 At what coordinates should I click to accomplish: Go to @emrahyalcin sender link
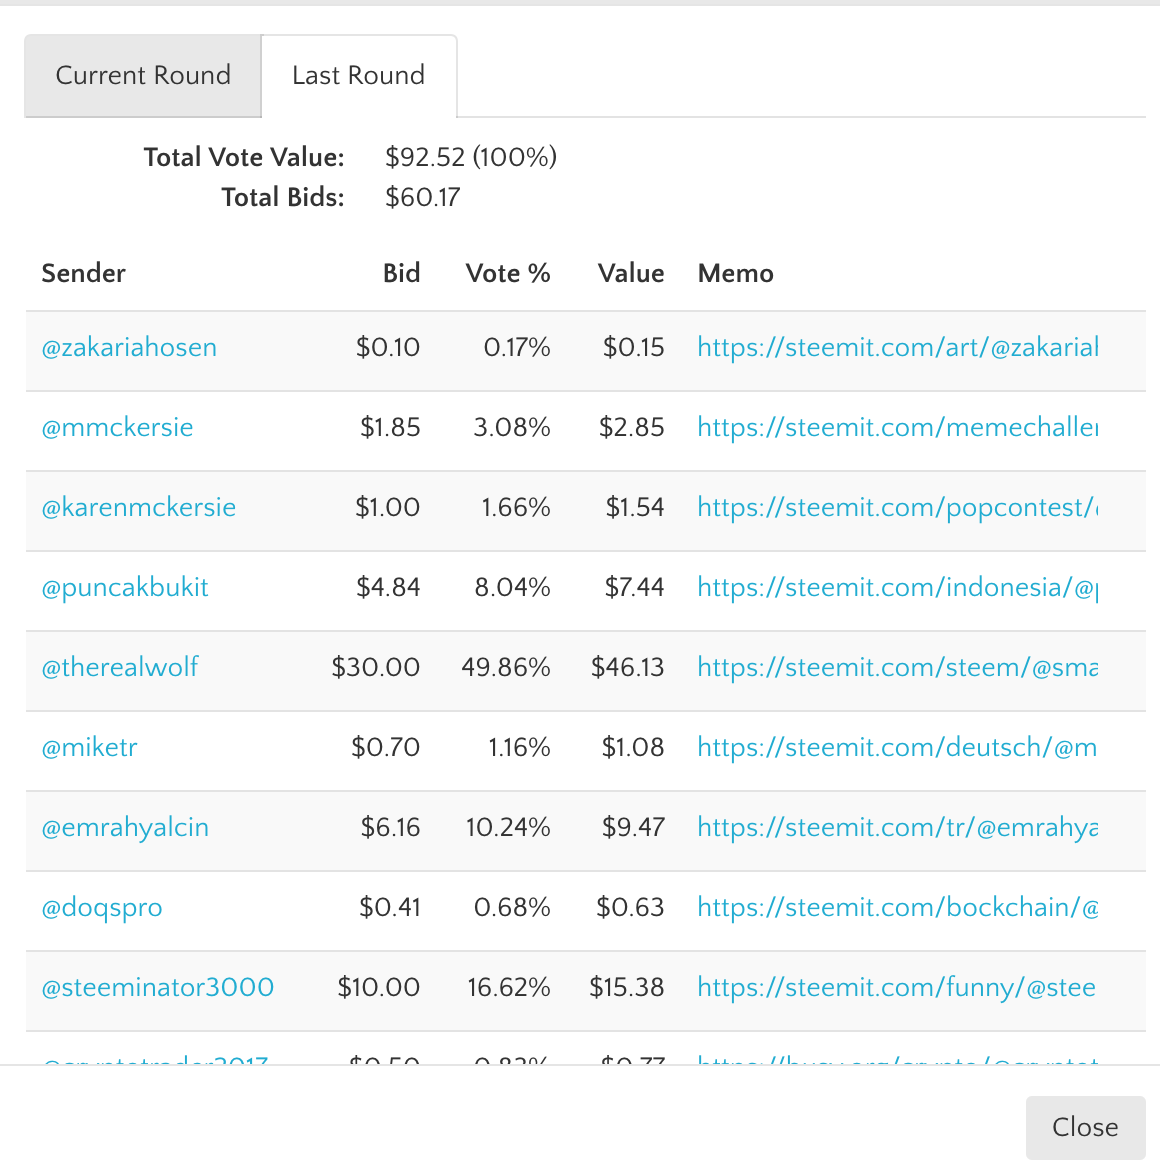[x=125, y=828]
